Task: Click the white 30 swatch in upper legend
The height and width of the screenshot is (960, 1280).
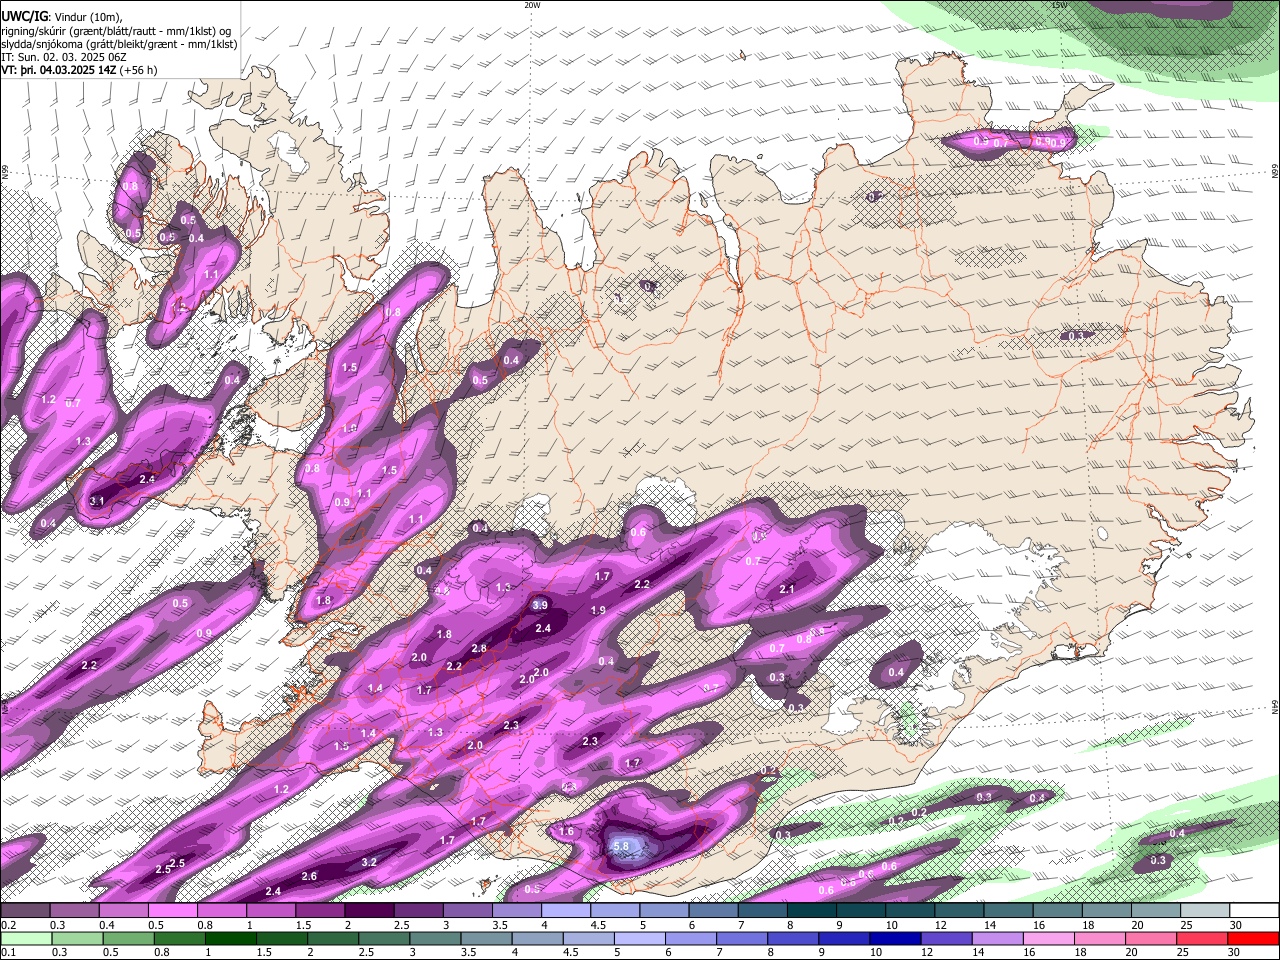Action: (x=1254, y=911)
